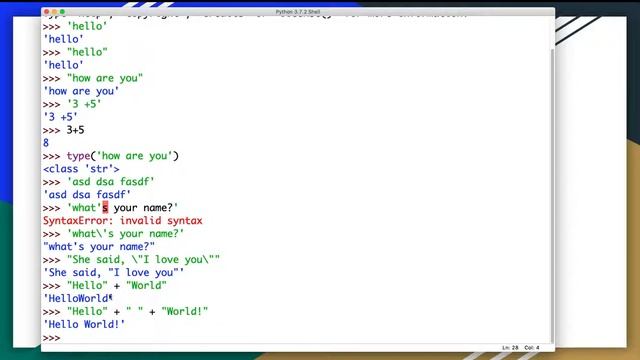
Task: Click the "Hello" + "World" input line
Action: coord(117,286)
